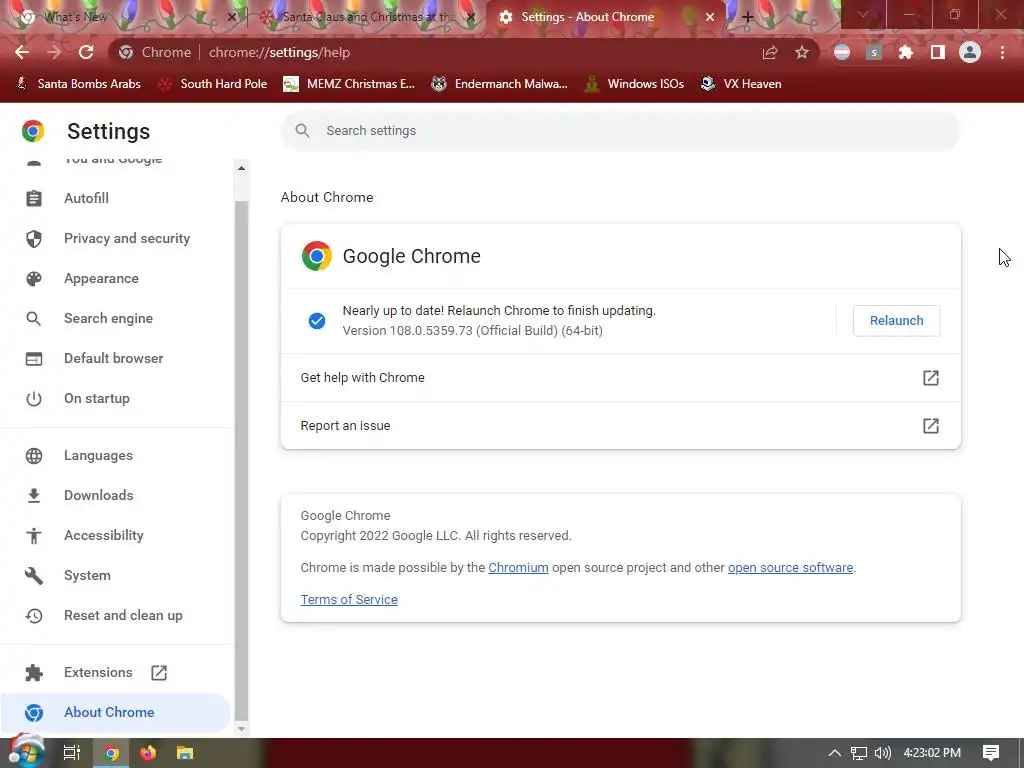Viewport: 1024px width, 768px height.
Task: Open Privacy and security settings
Action: click(116, 238)
